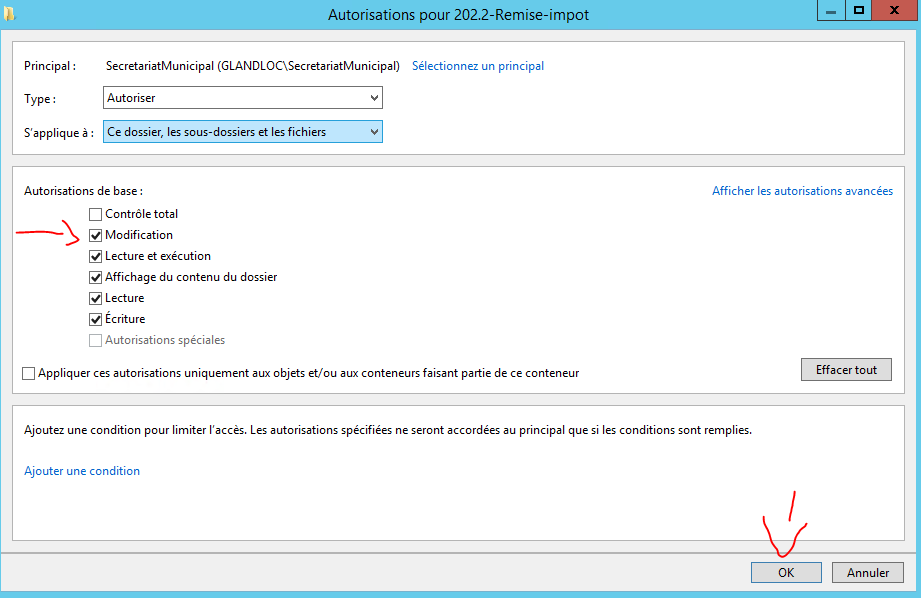Minimize the Autorisations dialog window

830,11
